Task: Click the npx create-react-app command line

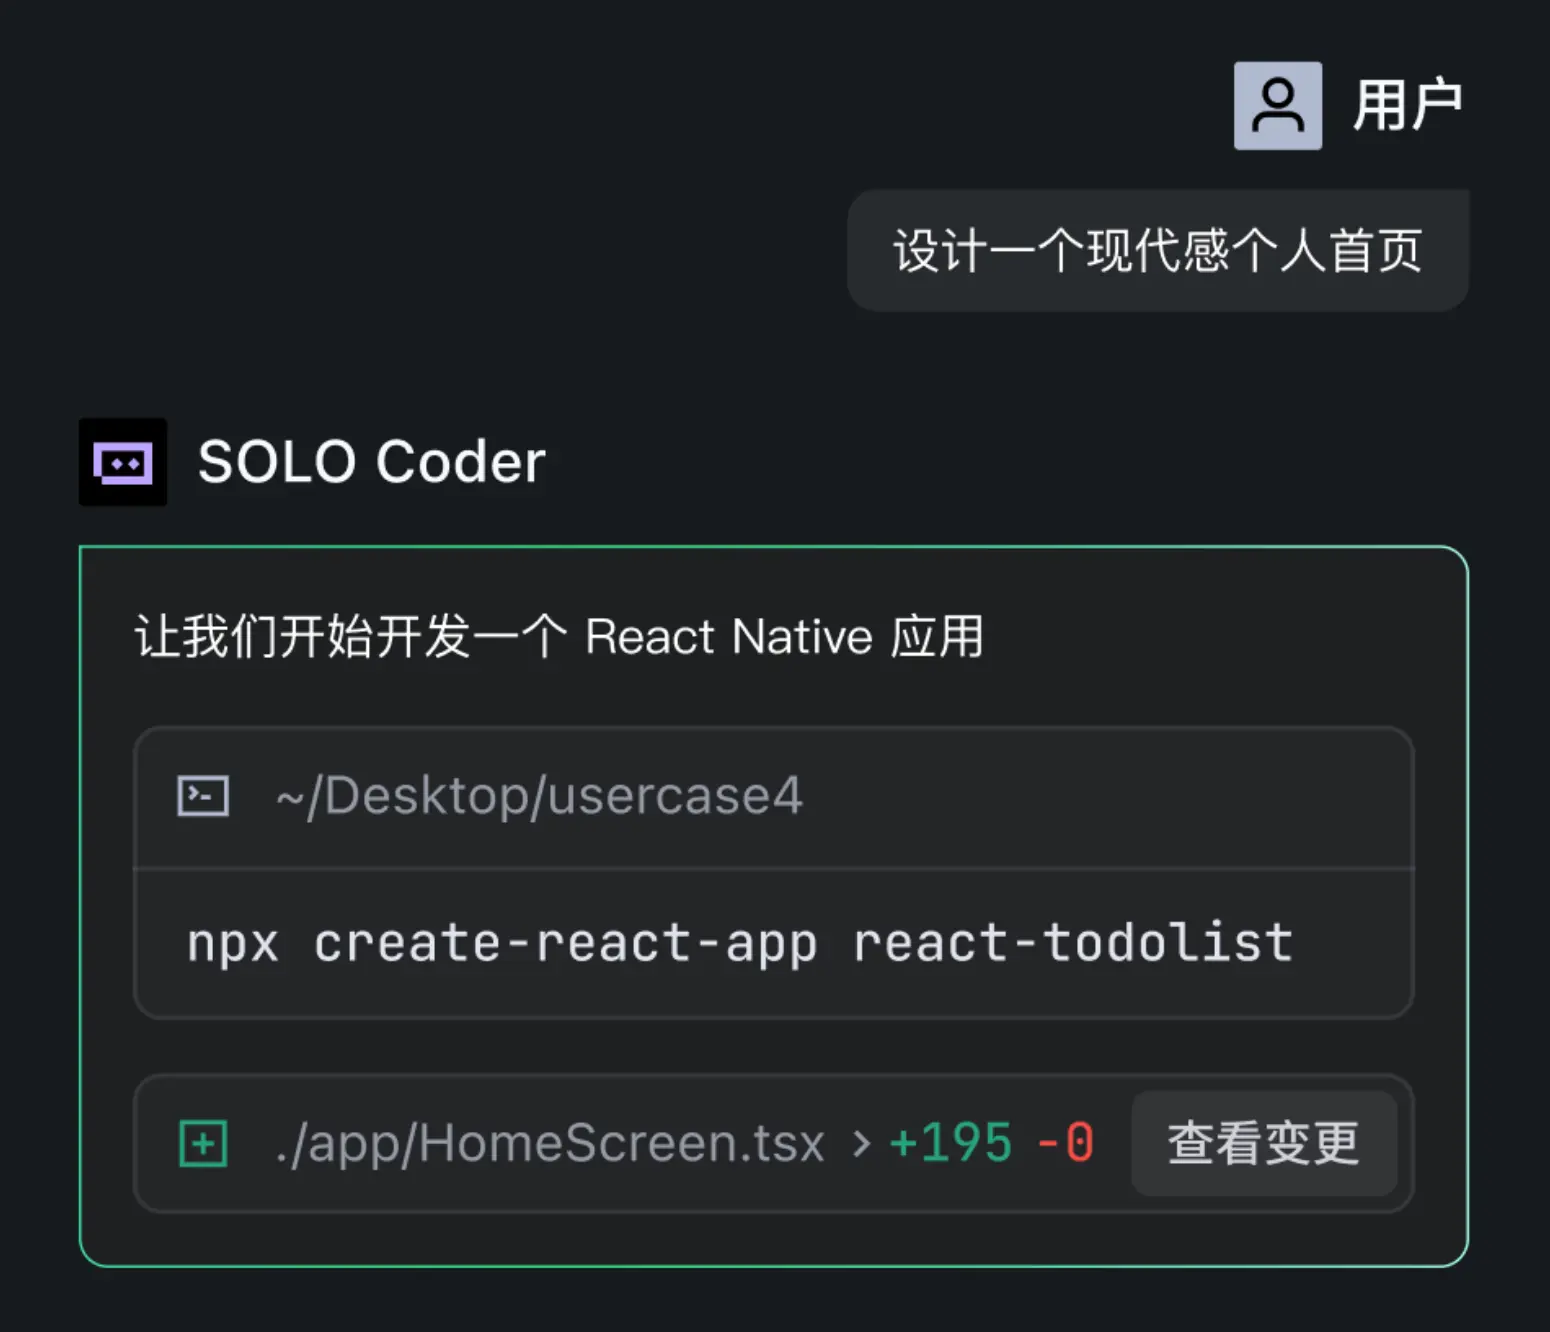Action: coord(740,943)
